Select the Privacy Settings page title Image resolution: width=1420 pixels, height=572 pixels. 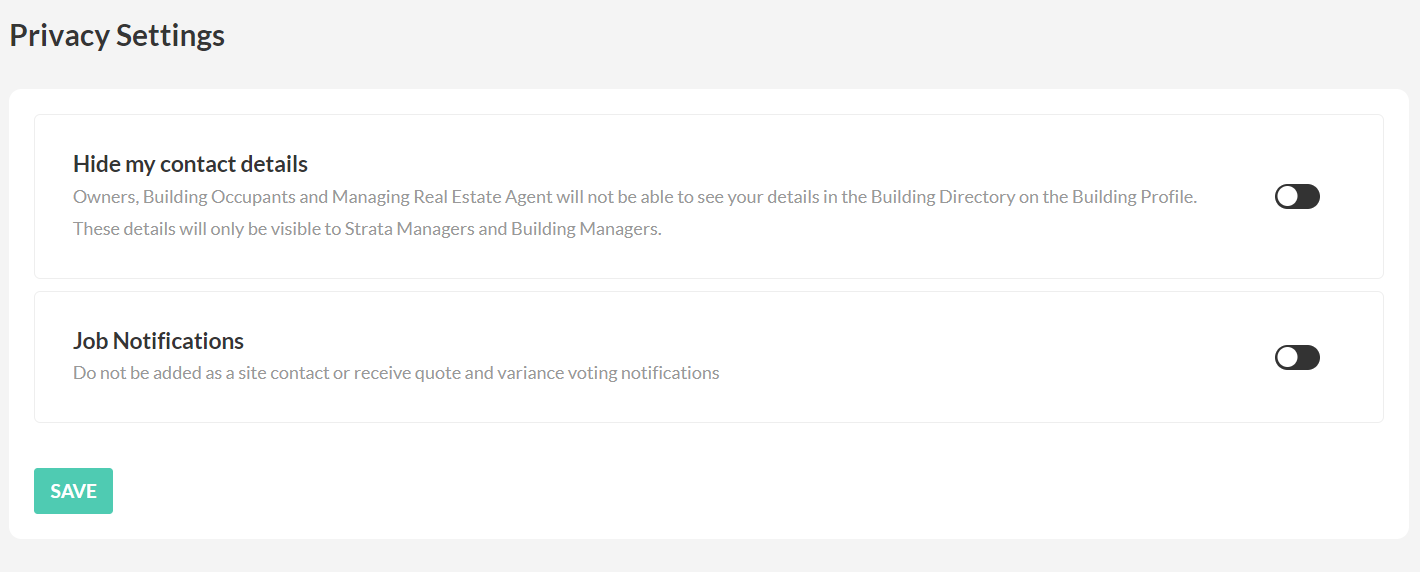117,35
